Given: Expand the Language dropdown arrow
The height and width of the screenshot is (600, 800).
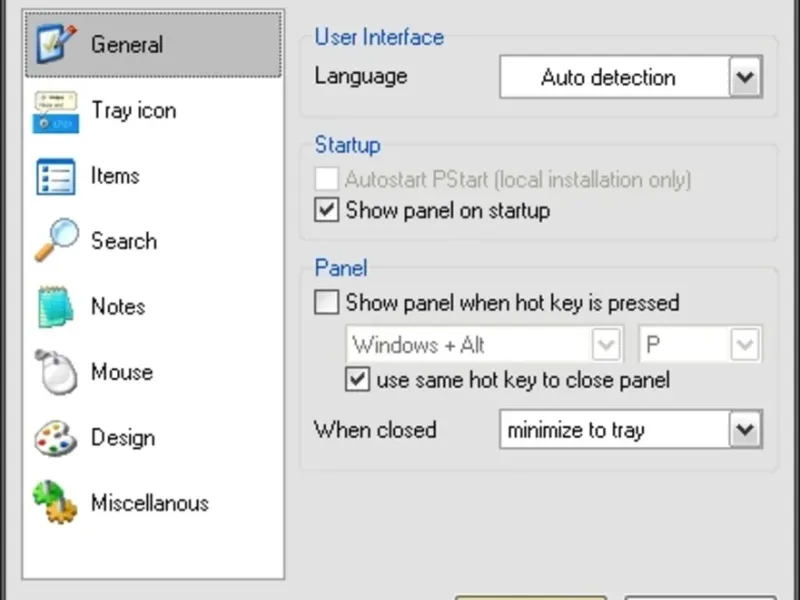Looking at the screenshot, I should coord(745,77).
